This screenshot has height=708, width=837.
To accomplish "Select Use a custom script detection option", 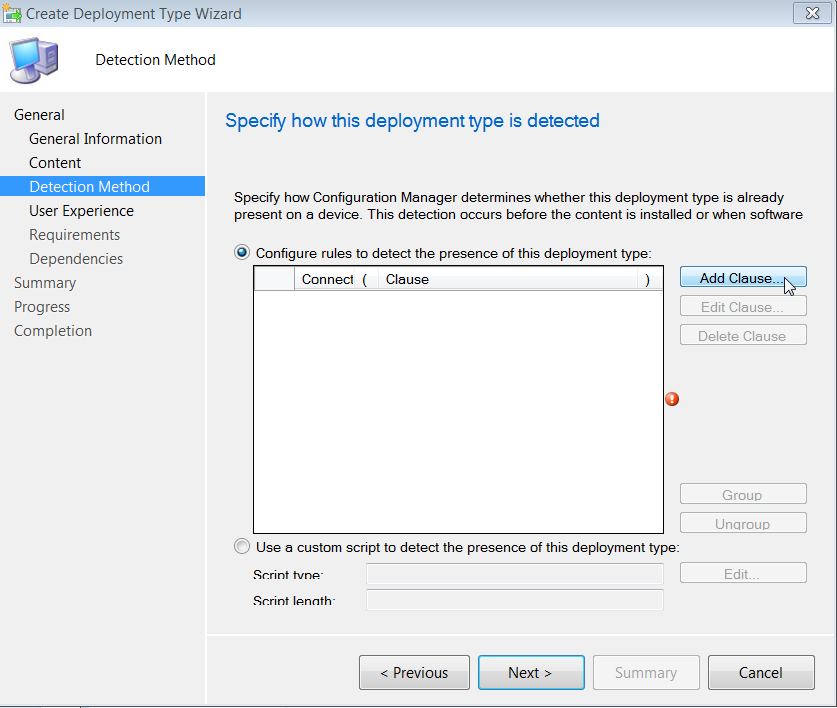I will 241,546.
